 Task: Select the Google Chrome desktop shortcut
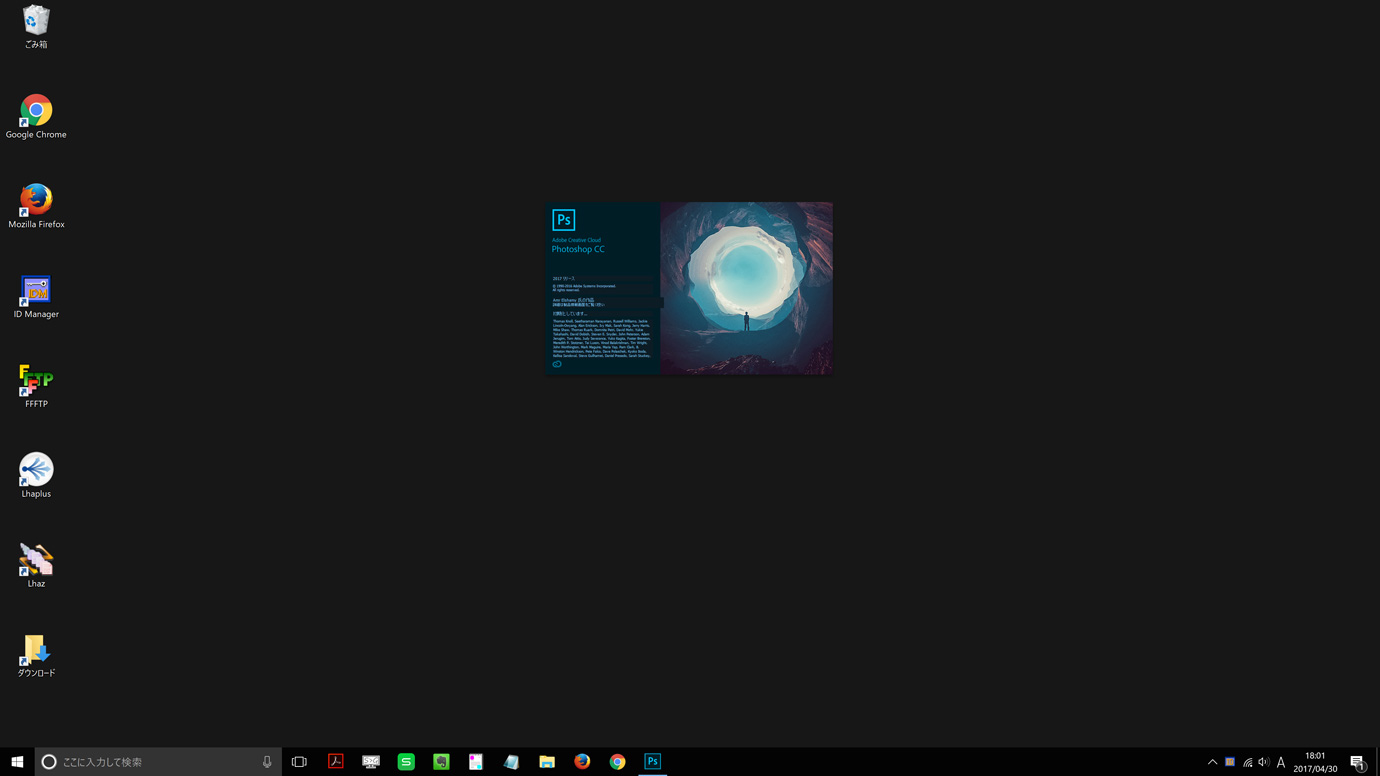pos(36,112)
